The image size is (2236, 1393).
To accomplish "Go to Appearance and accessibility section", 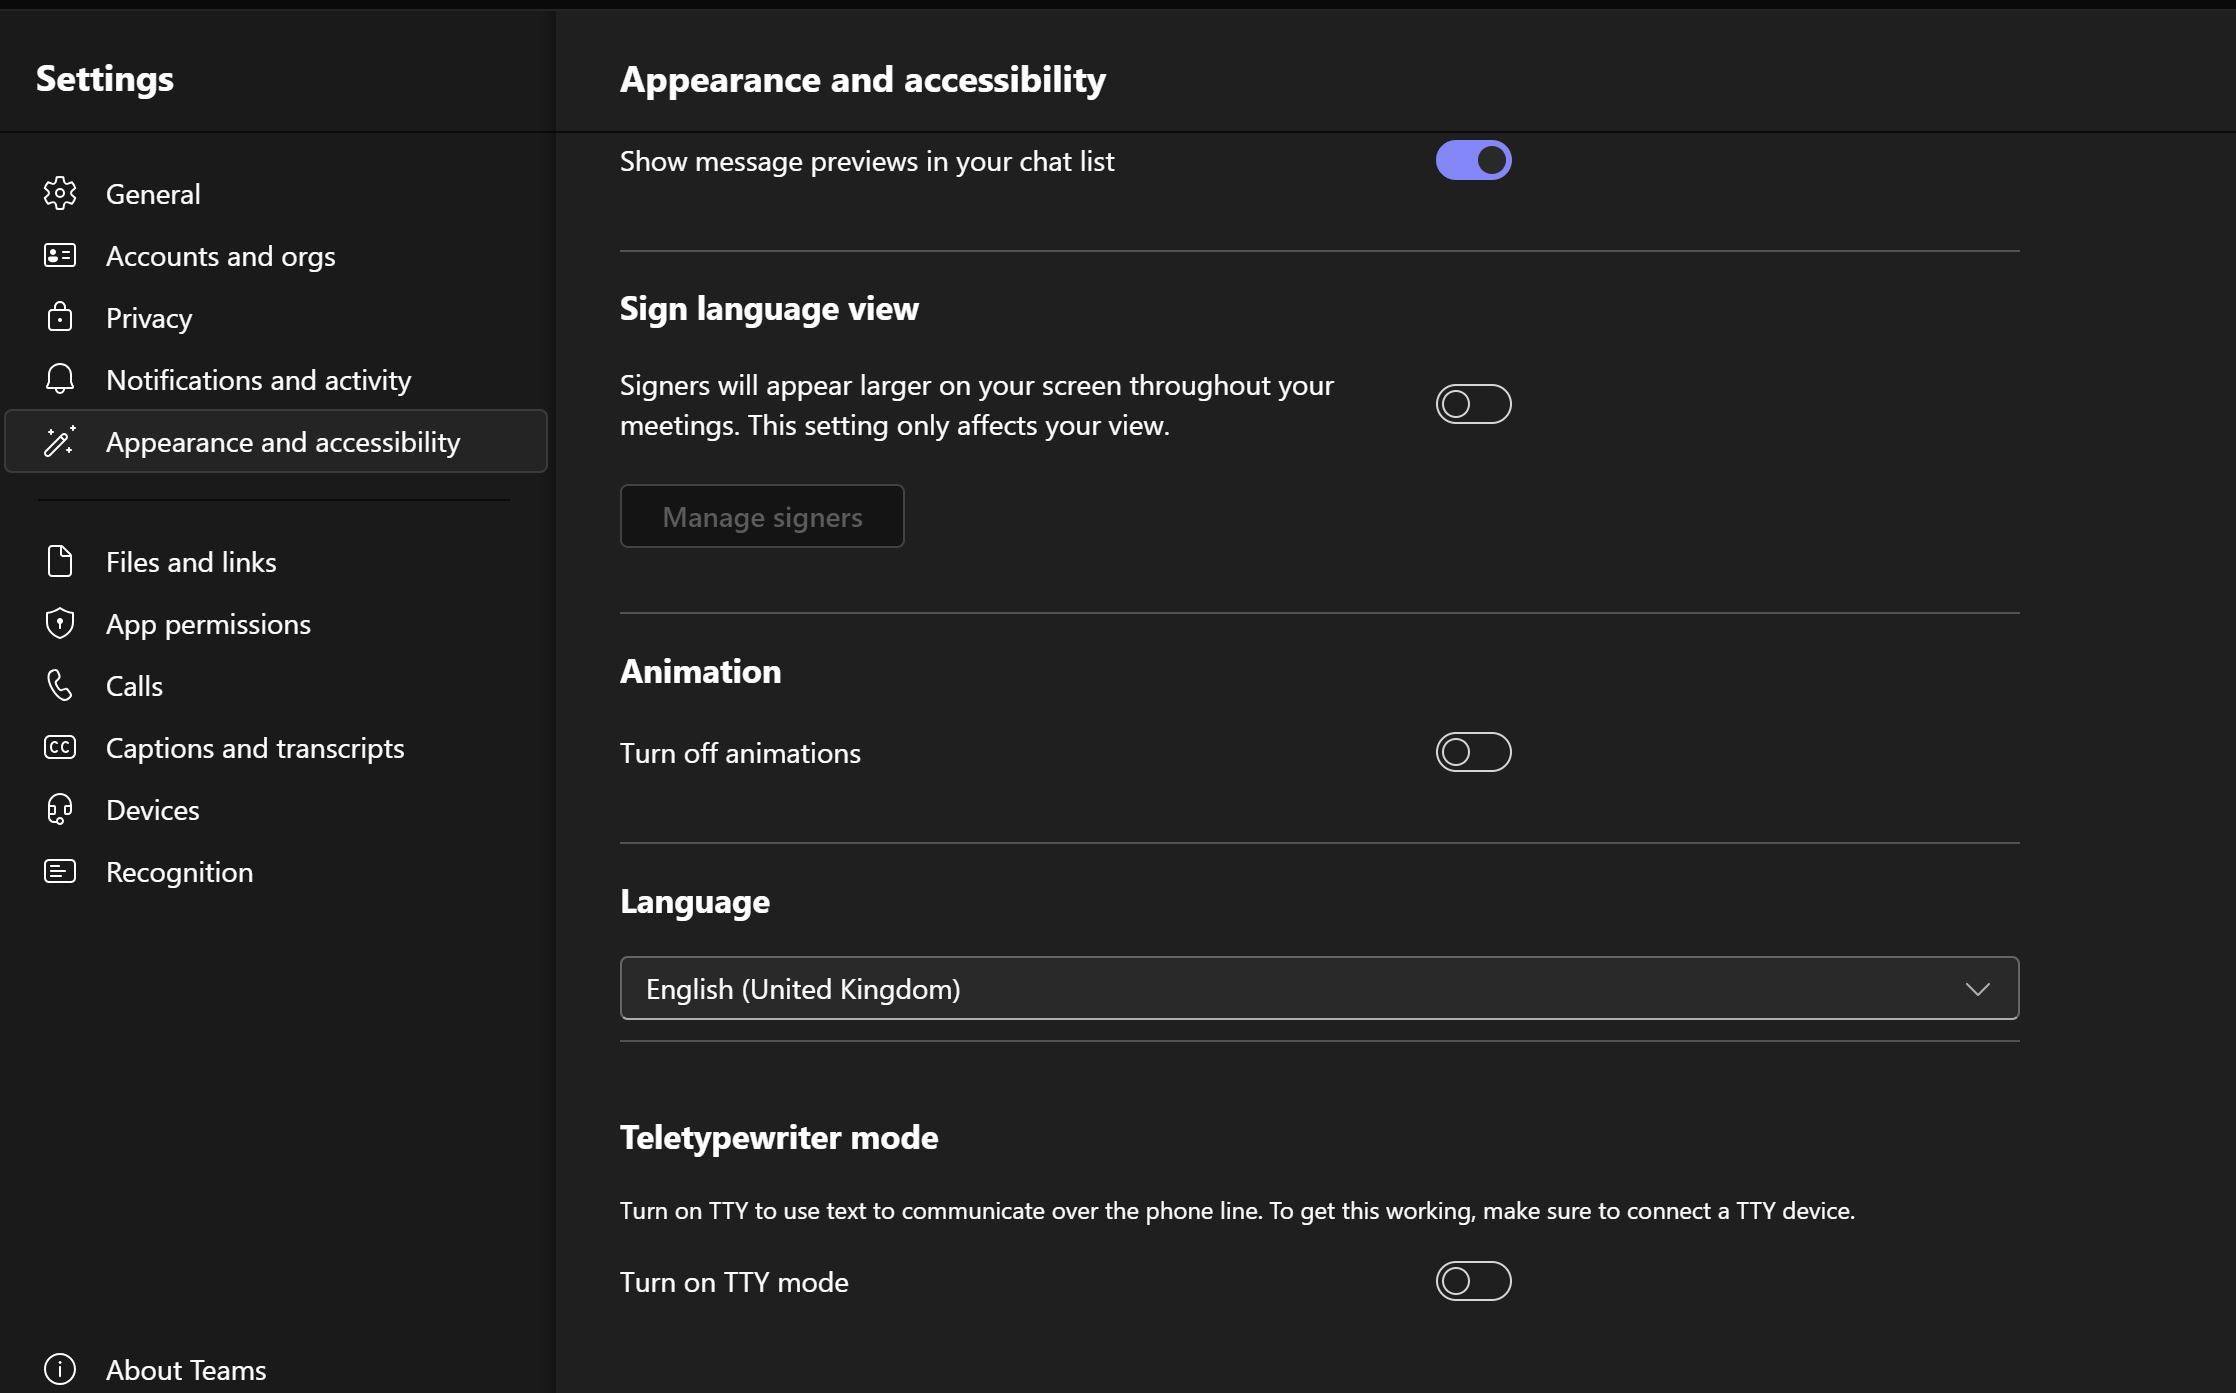I will coord(283,442).
